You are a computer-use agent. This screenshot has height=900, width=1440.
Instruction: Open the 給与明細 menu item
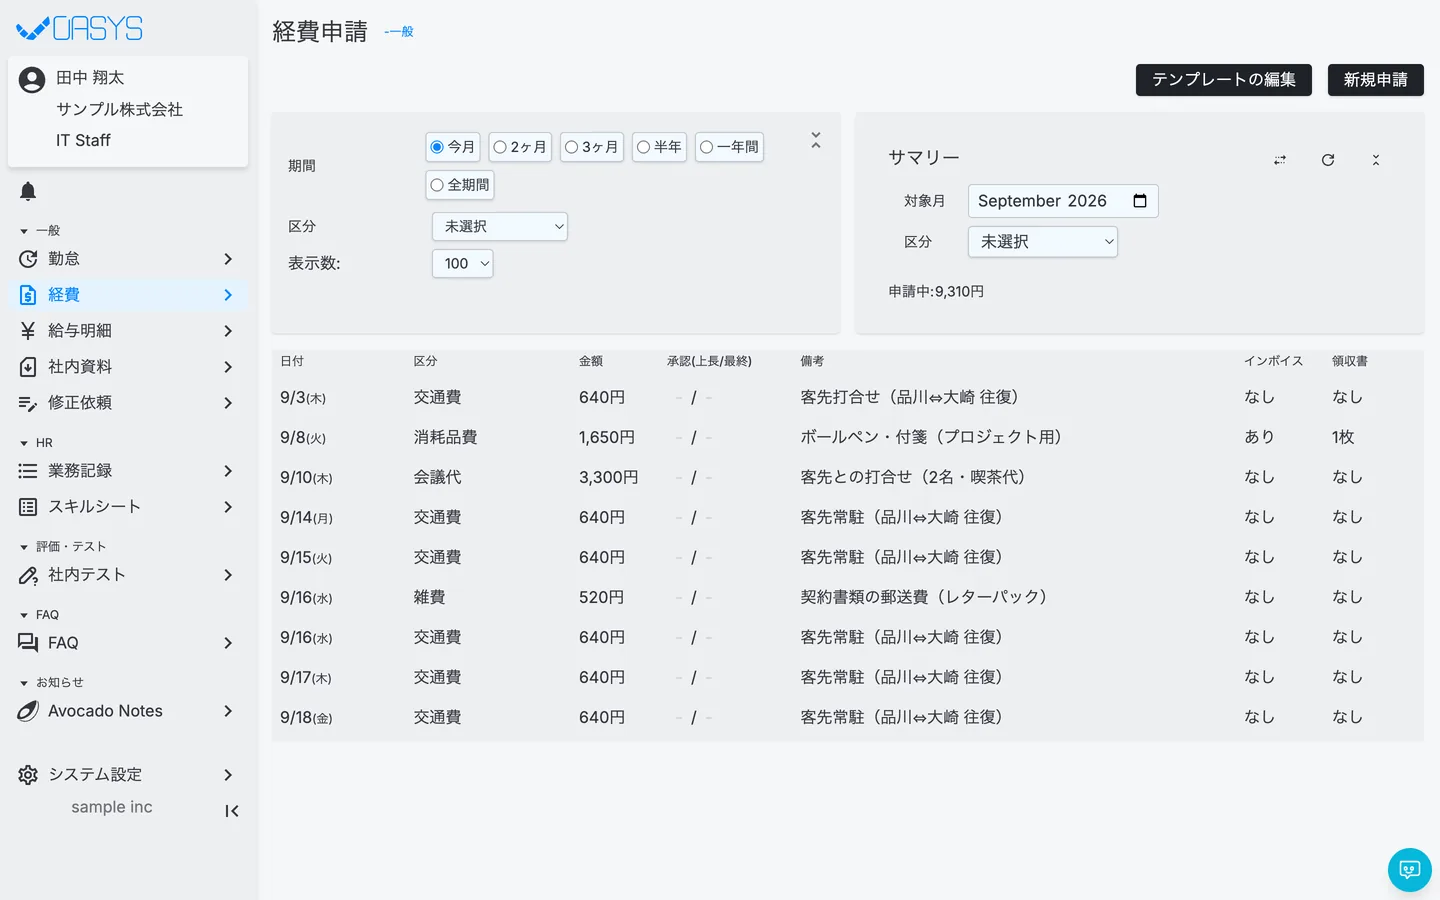[x=128, y=331]
